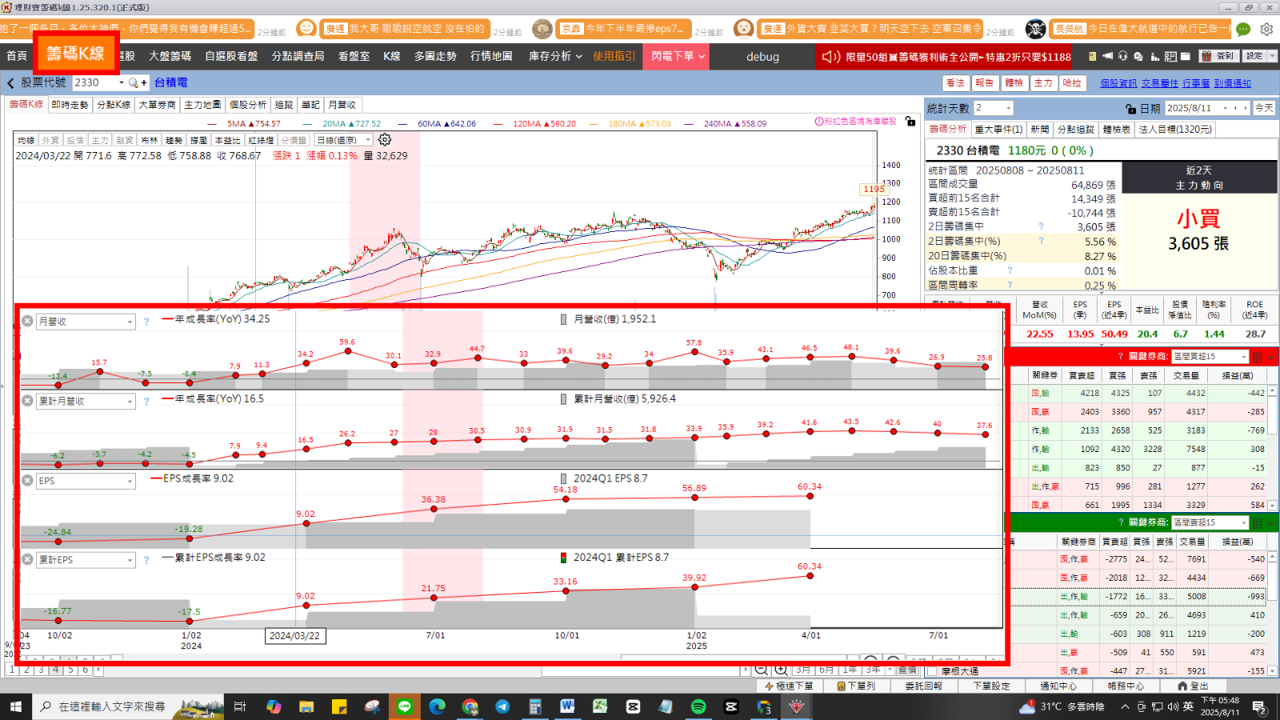Click the magnifier search icon next to stock code
This screenshot has width=1280, height=720.
[x=131, y=83]
